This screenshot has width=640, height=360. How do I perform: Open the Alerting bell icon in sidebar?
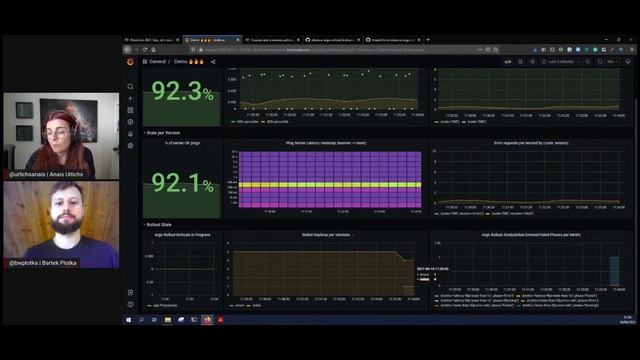click(x=130, y=134)
